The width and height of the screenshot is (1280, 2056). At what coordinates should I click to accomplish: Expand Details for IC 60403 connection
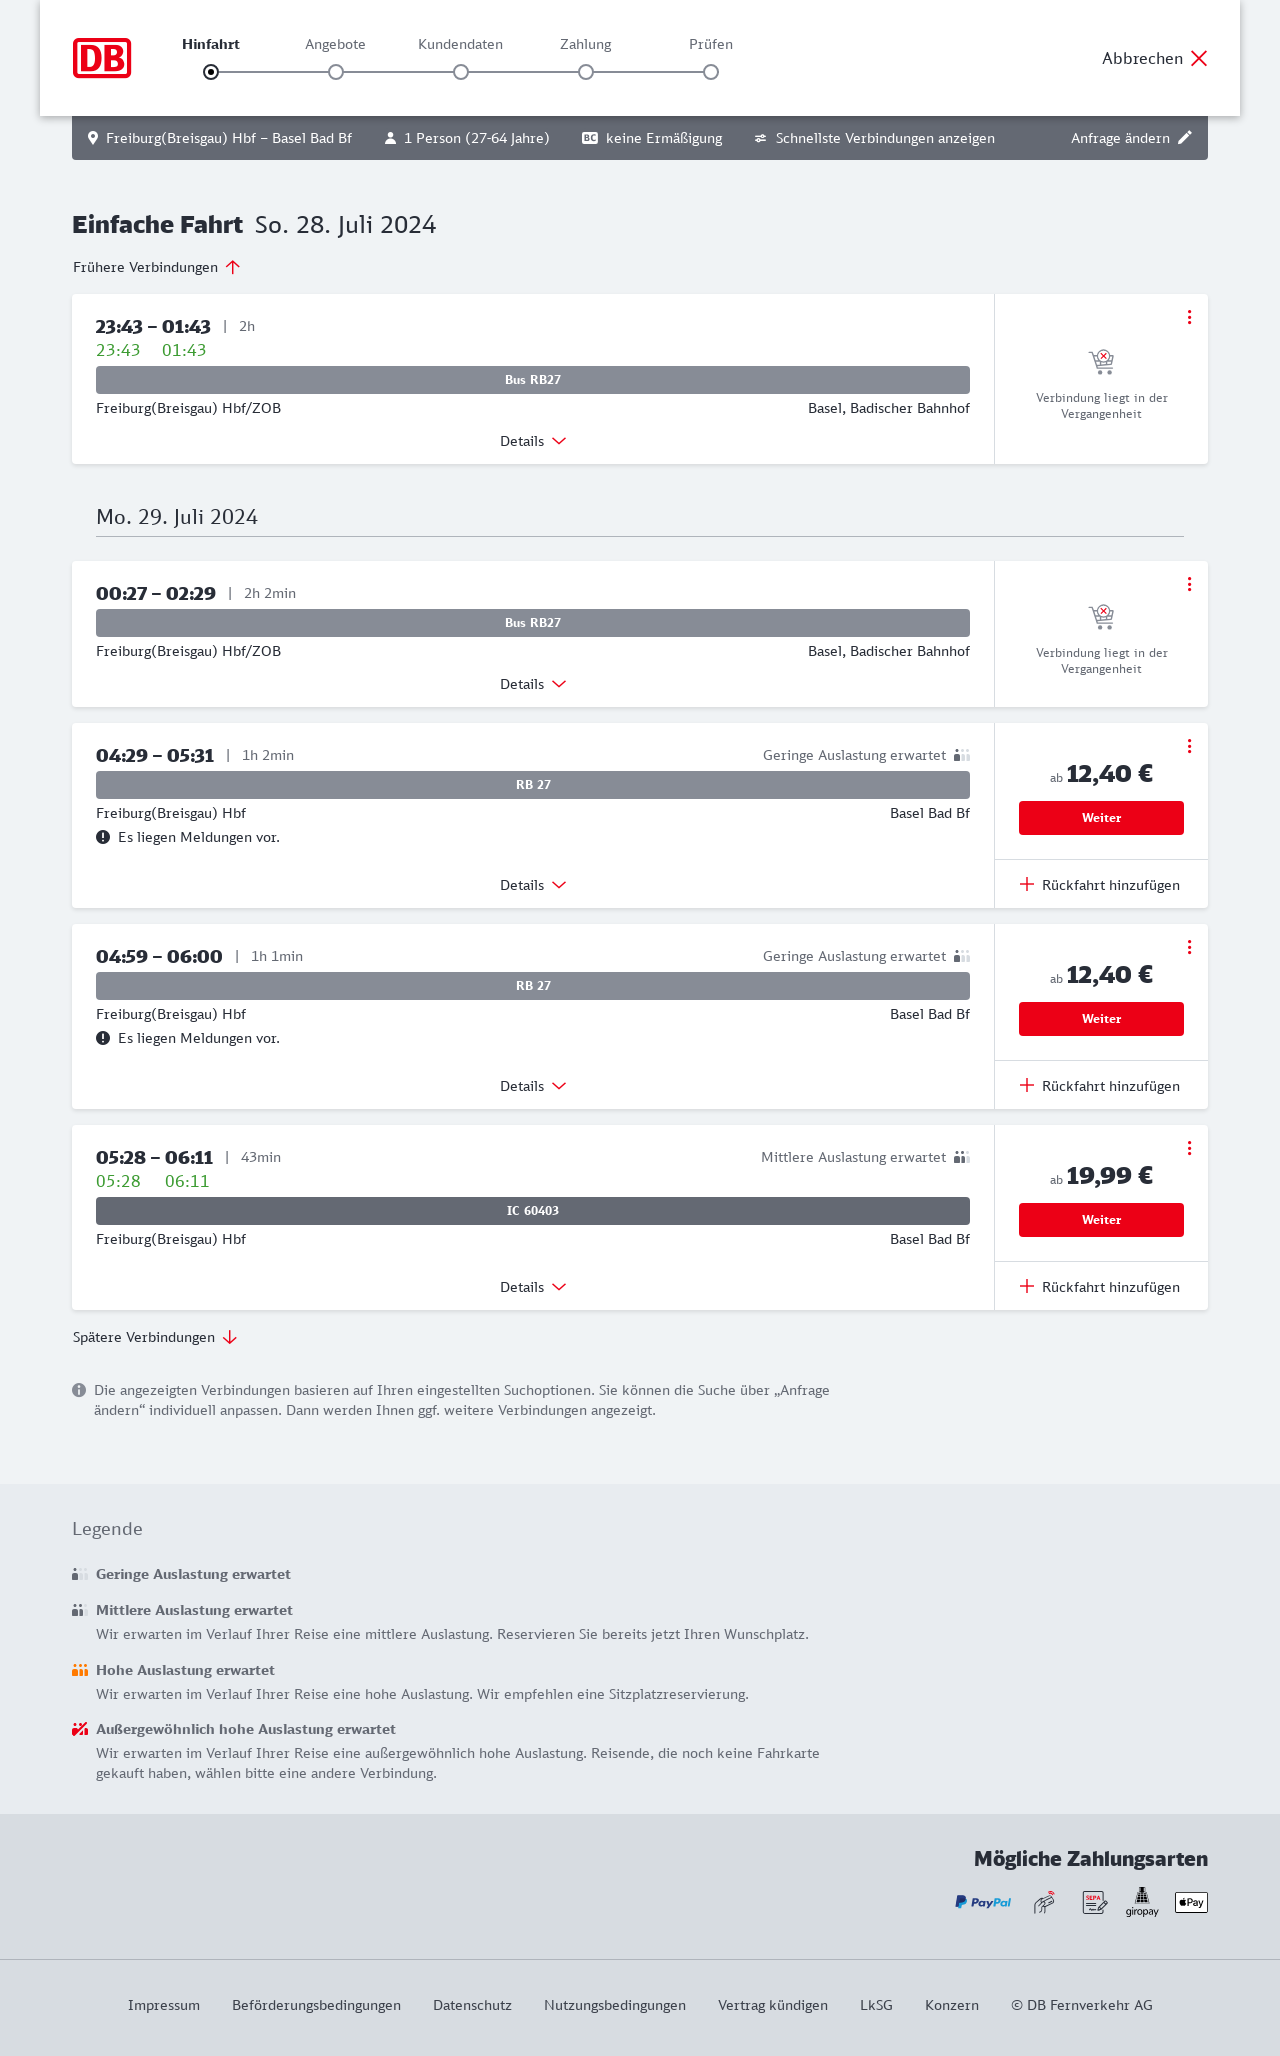click(533, 1287)
